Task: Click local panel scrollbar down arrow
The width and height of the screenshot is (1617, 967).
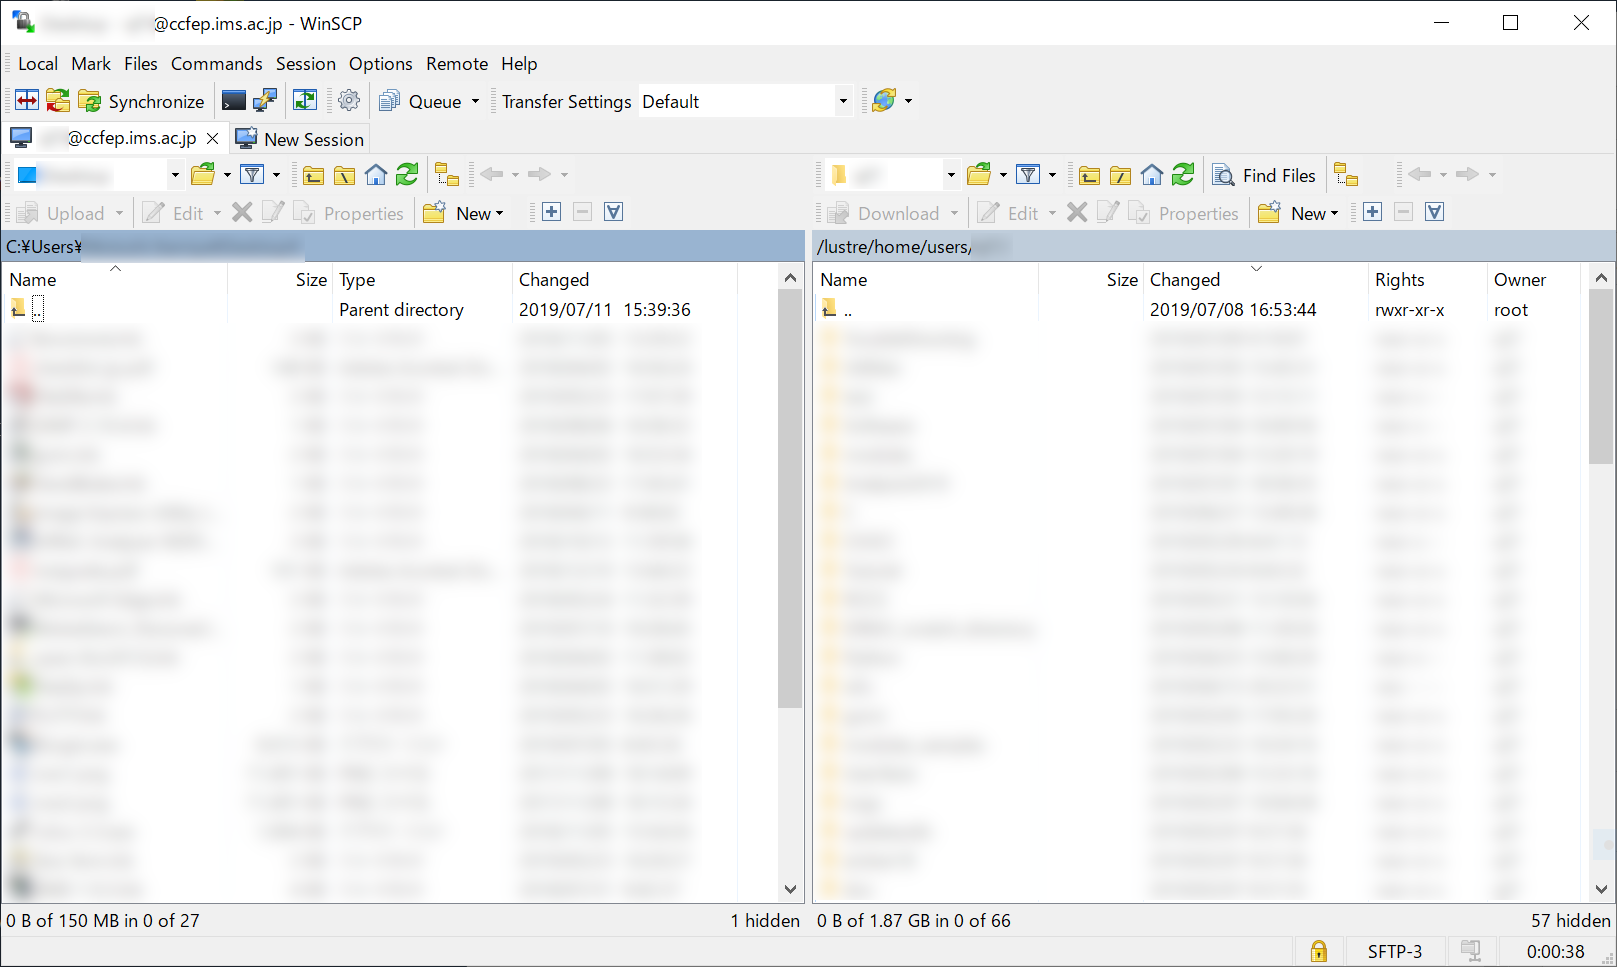Action: [x=790, y=889]
